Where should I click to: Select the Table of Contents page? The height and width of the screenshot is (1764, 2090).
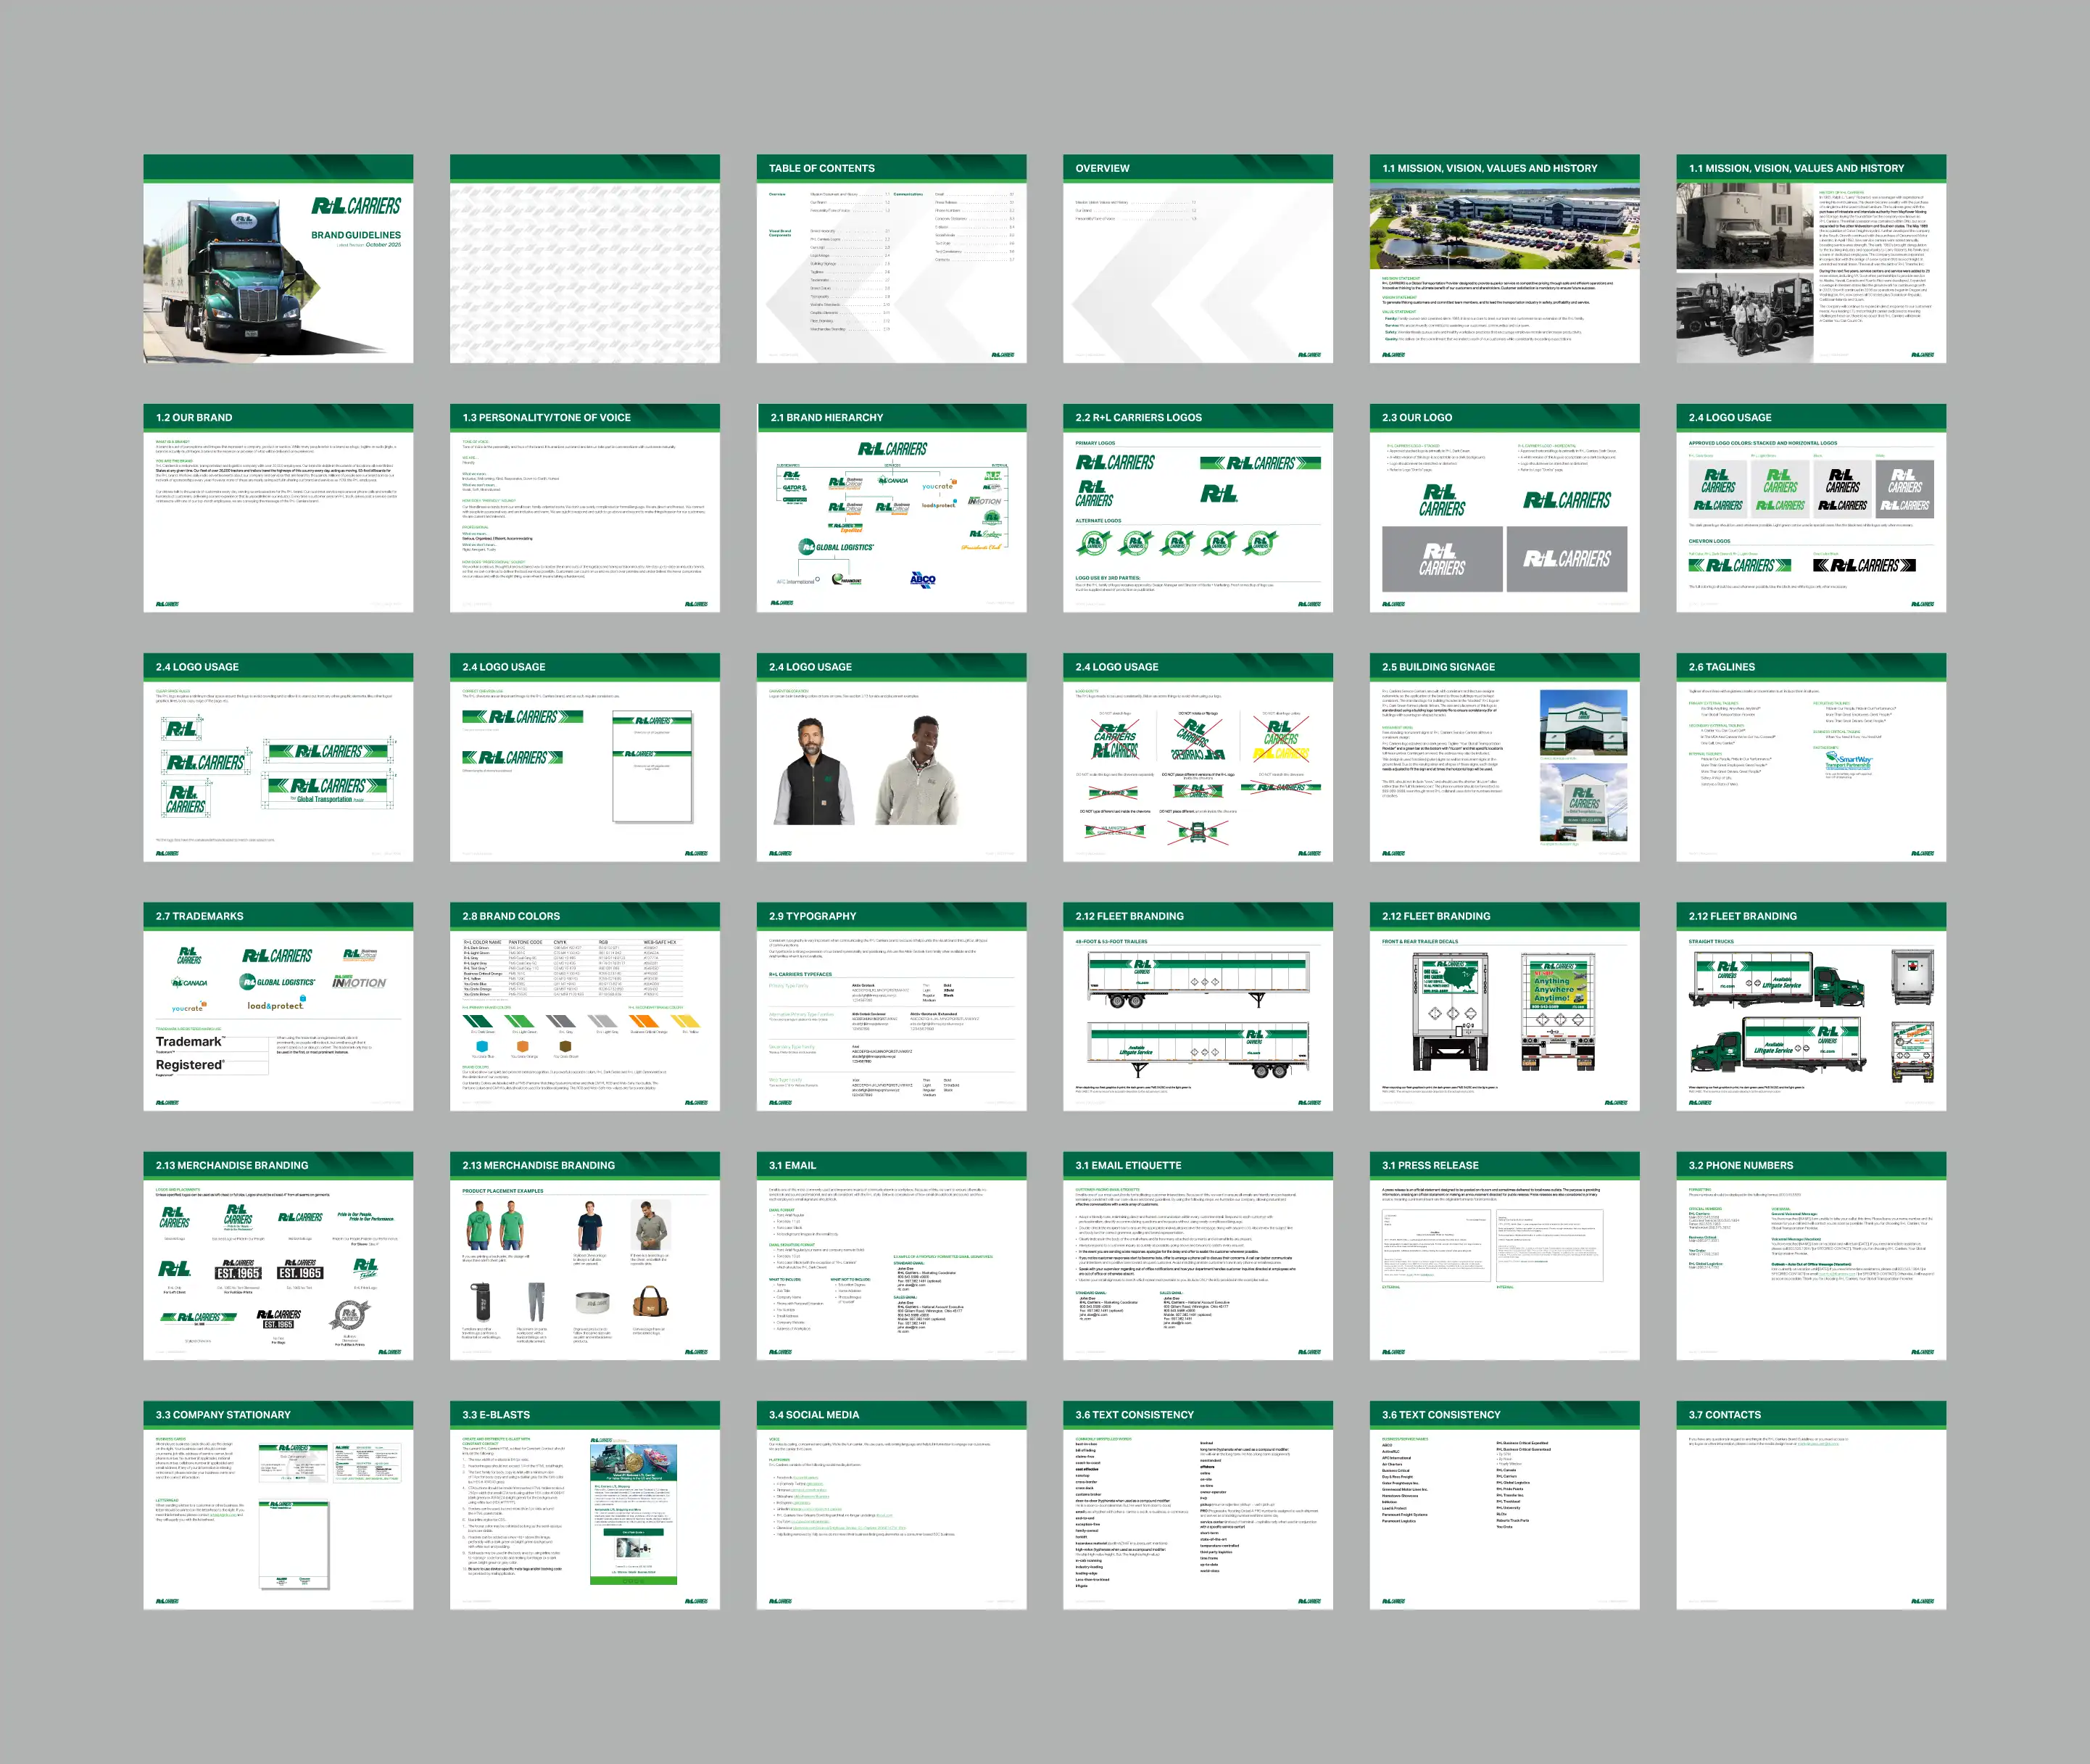pos(891,258)
